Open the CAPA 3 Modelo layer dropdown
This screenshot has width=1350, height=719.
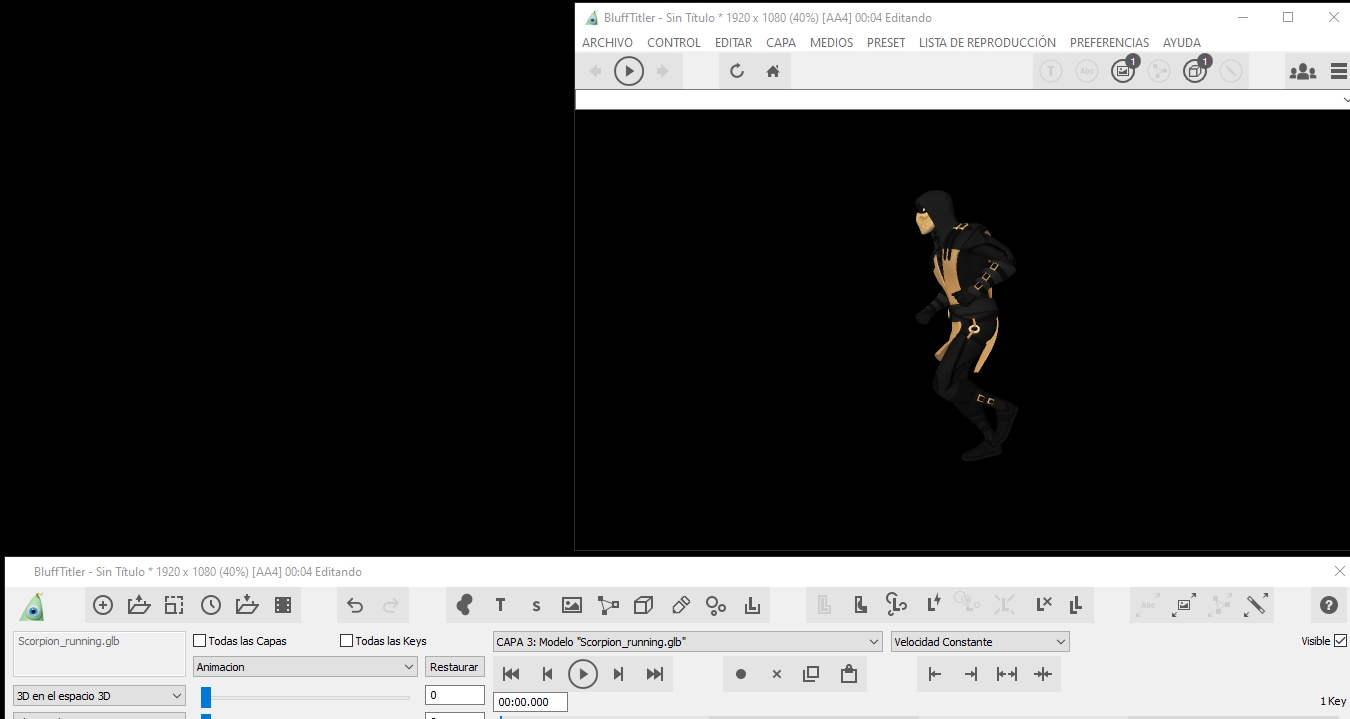(688, 642)
